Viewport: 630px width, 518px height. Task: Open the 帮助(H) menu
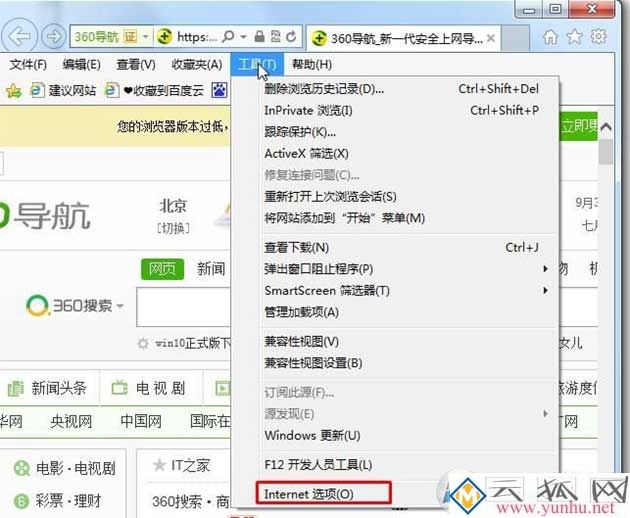[312, 64]
